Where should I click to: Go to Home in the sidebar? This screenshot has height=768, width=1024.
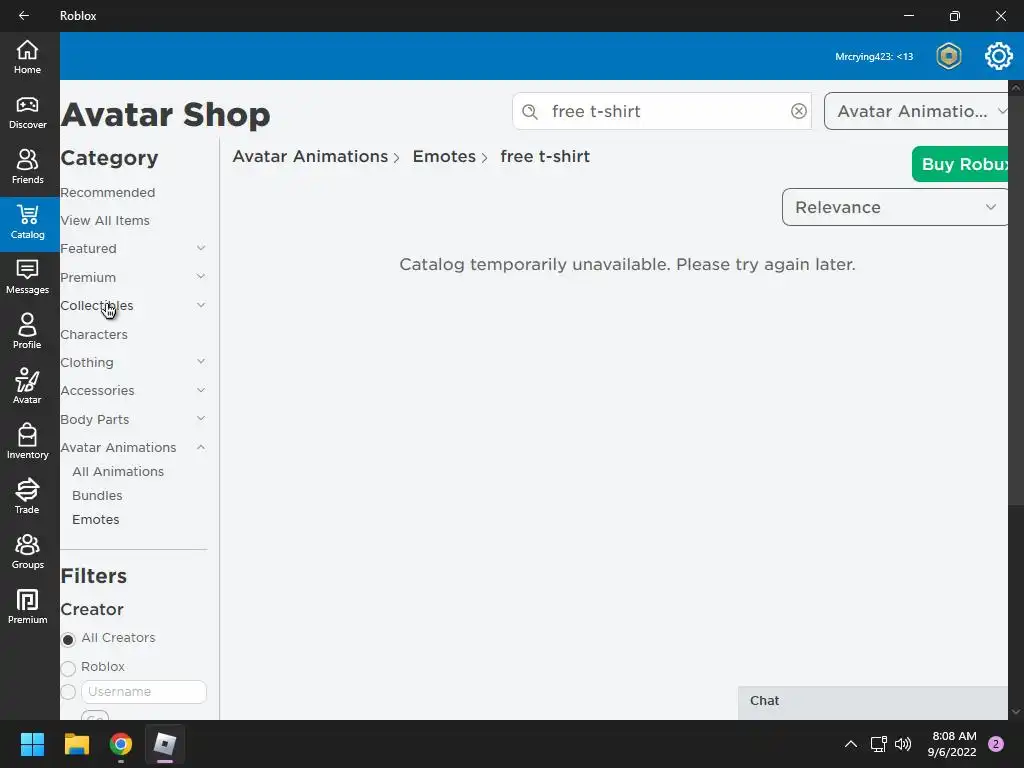[27, 57]
